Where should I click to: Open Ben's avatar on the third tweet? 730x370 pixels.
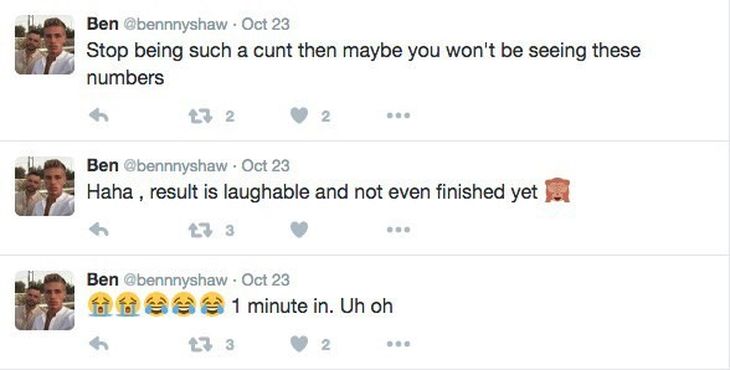point(45,301)
